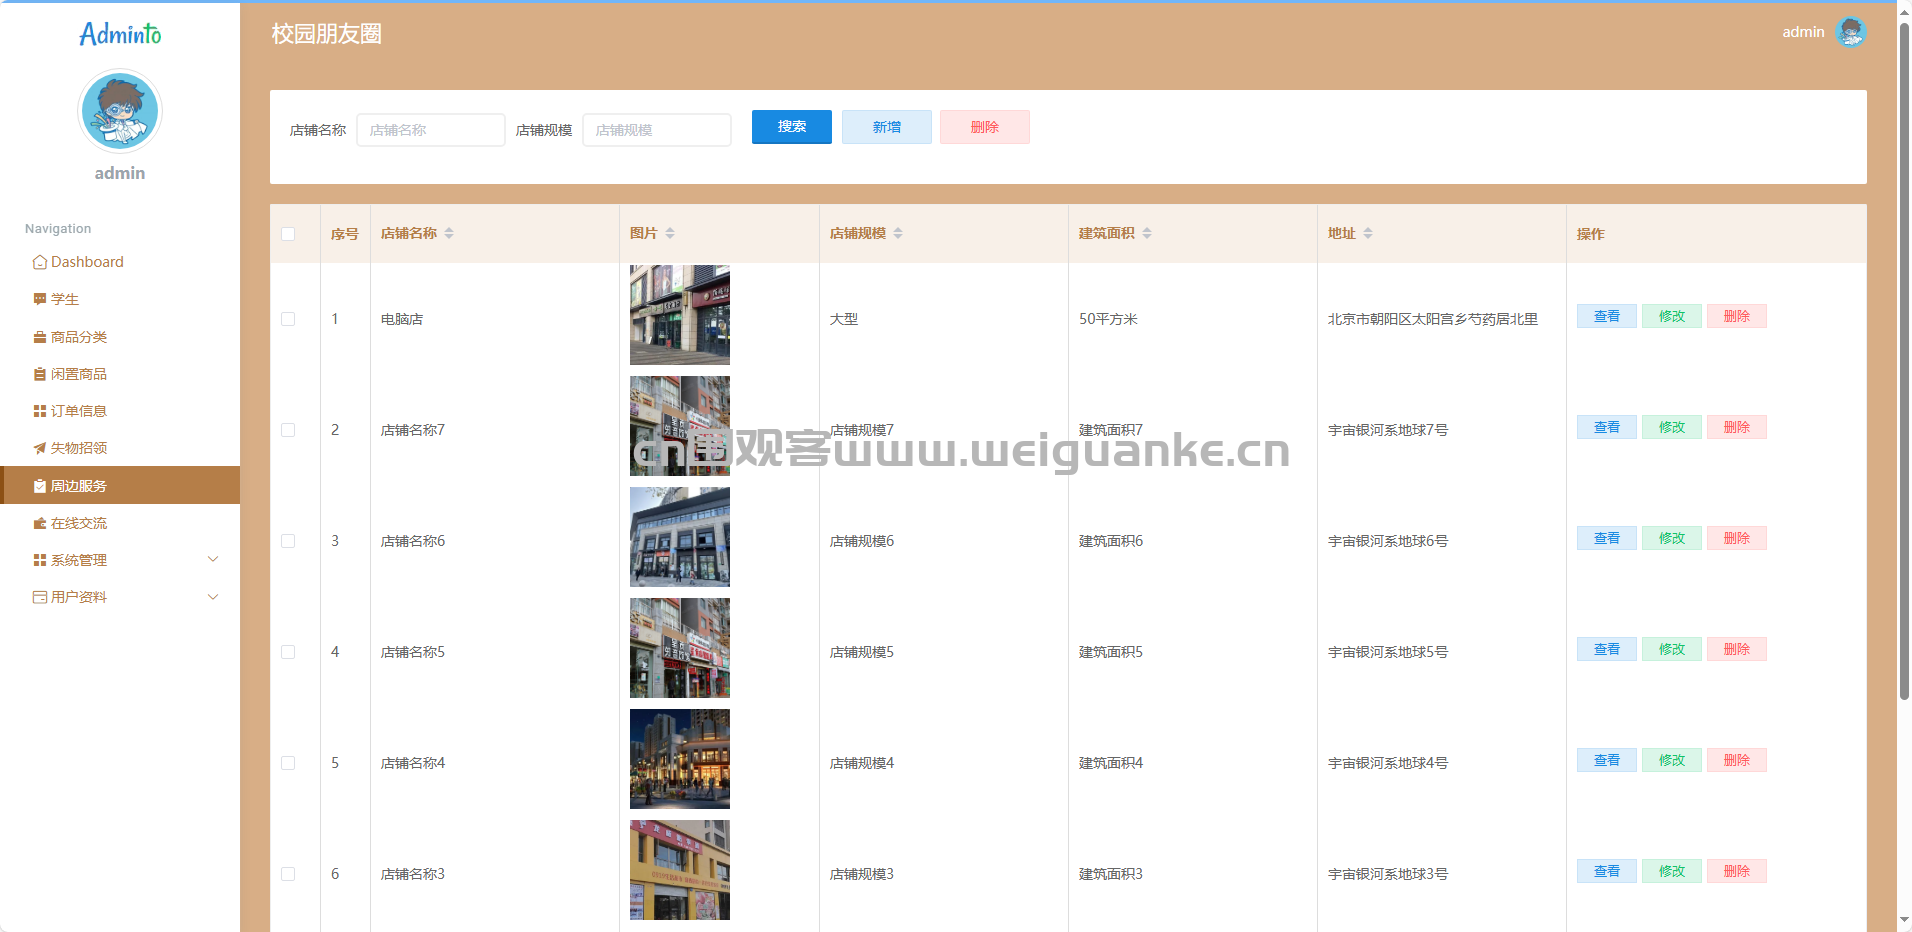This screenshot has height=932, width=1912.
Task: Open the 订单信息 menu item
Action: point(120,411)
